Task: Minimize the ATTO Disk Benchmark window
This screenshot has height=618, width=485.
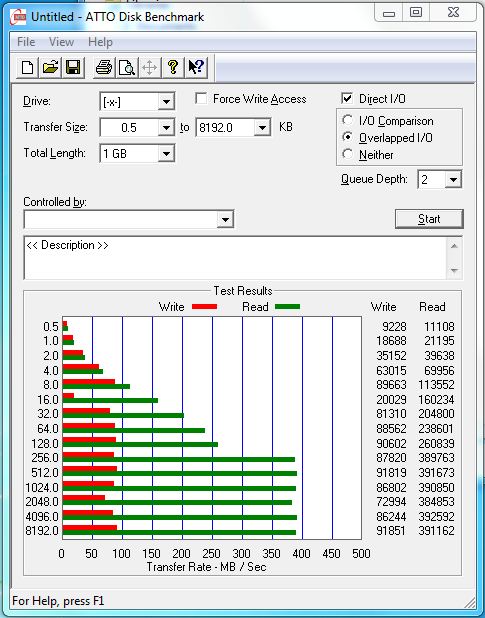Action: (389, 14)
